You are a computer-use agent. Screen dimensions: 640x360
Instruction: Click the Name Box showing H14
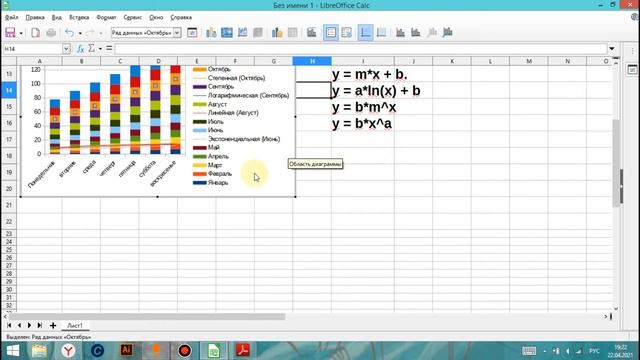click(33, 49)
